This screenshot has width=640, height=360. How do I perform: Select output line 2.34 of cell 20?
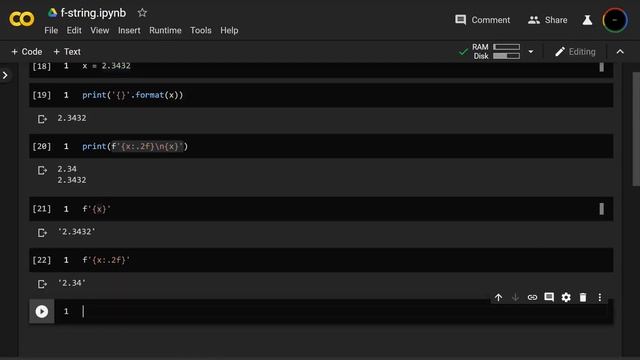[x=67, y=169]
